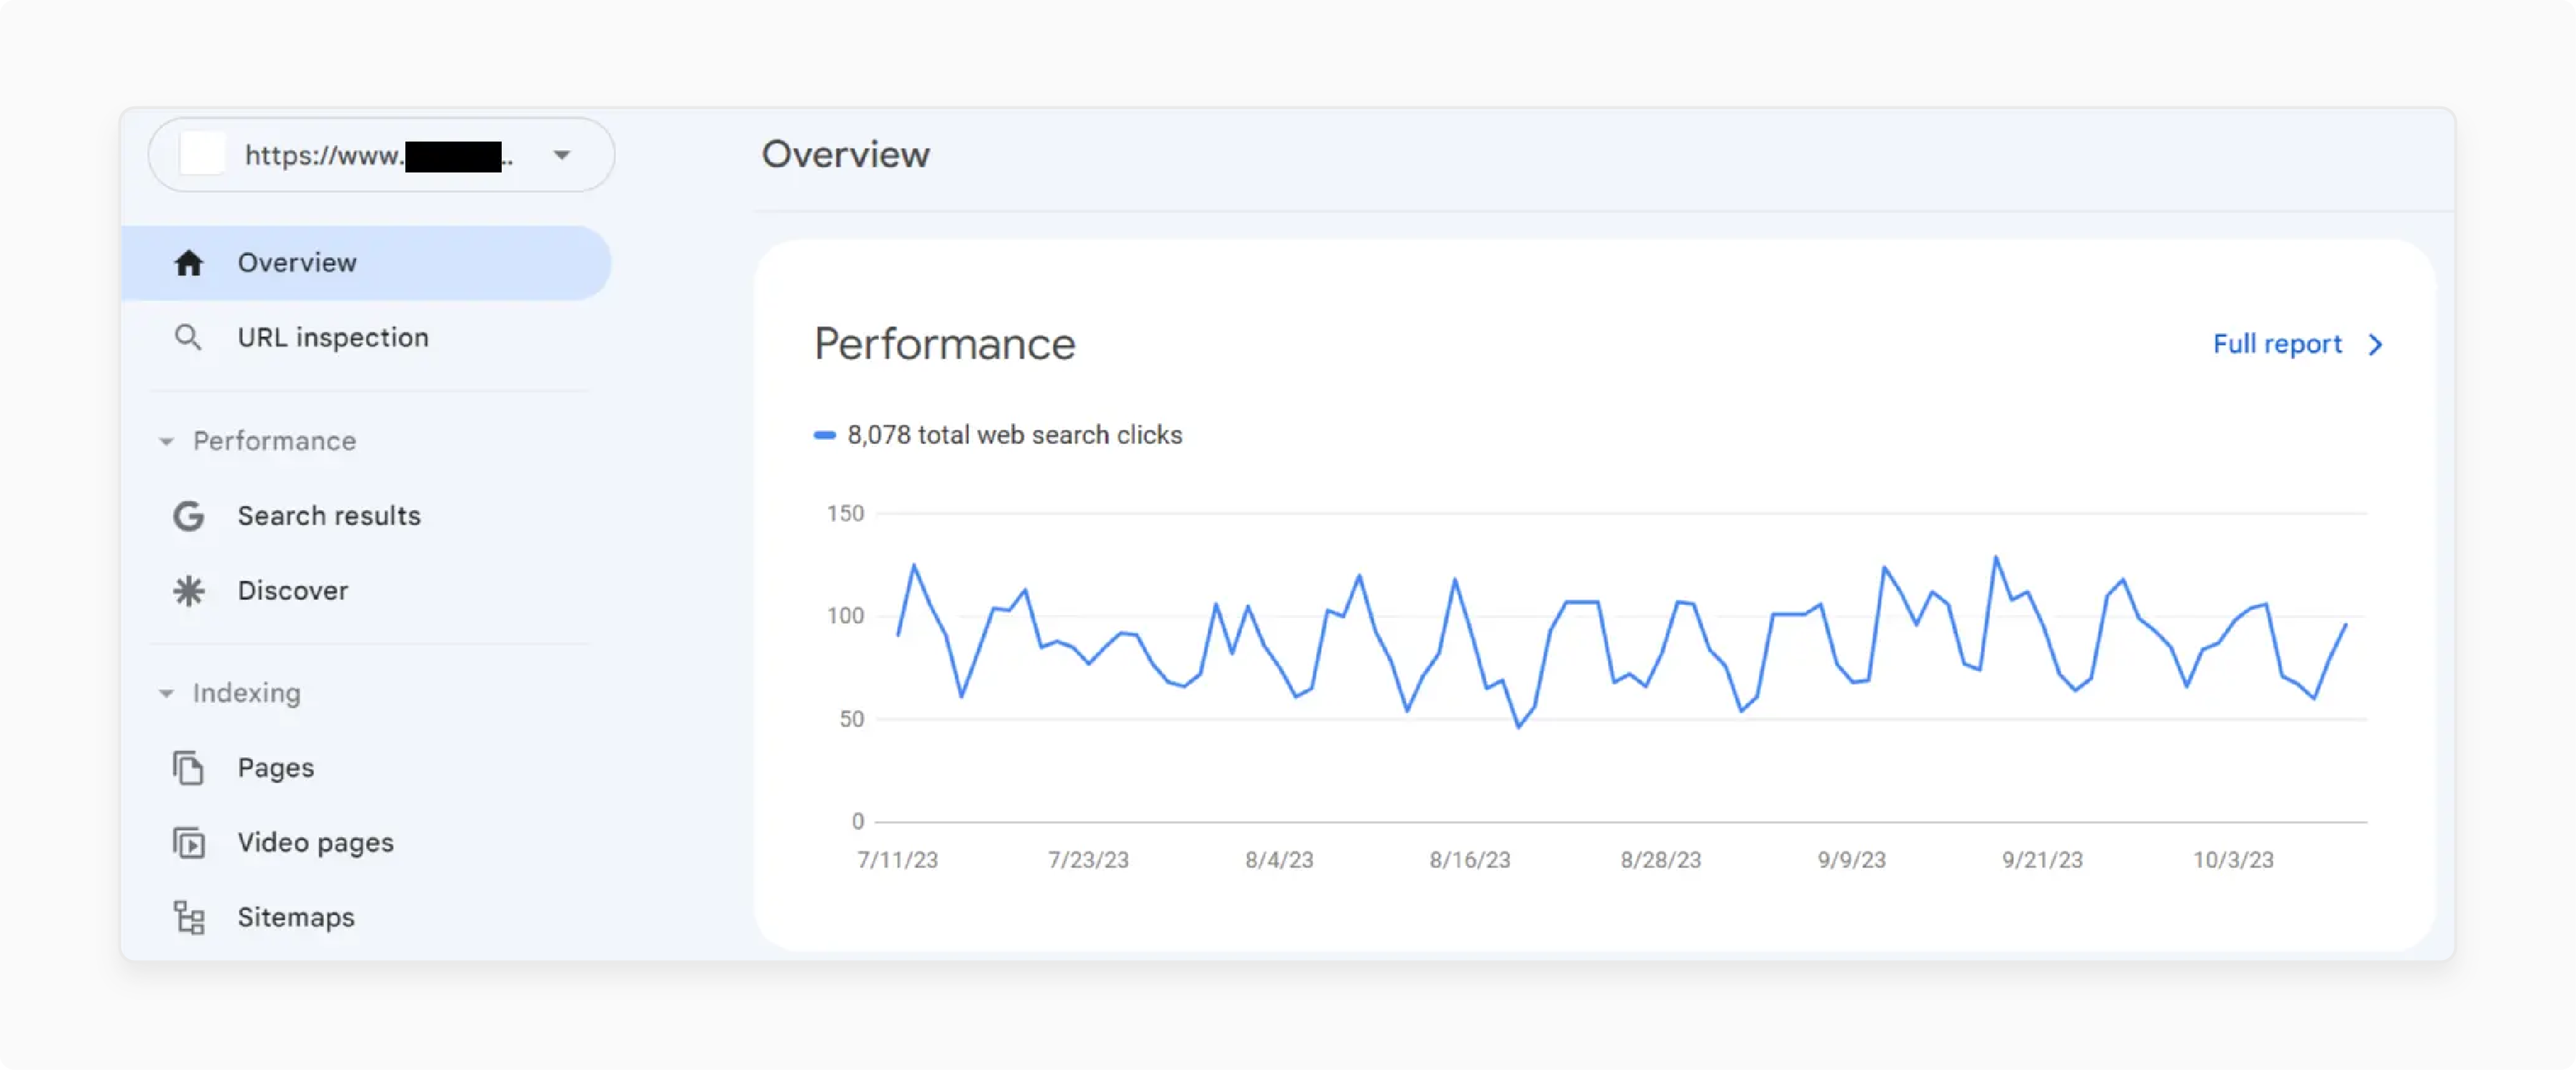
Task: Click the site favicon in property selector
Action: coord(202,155)
